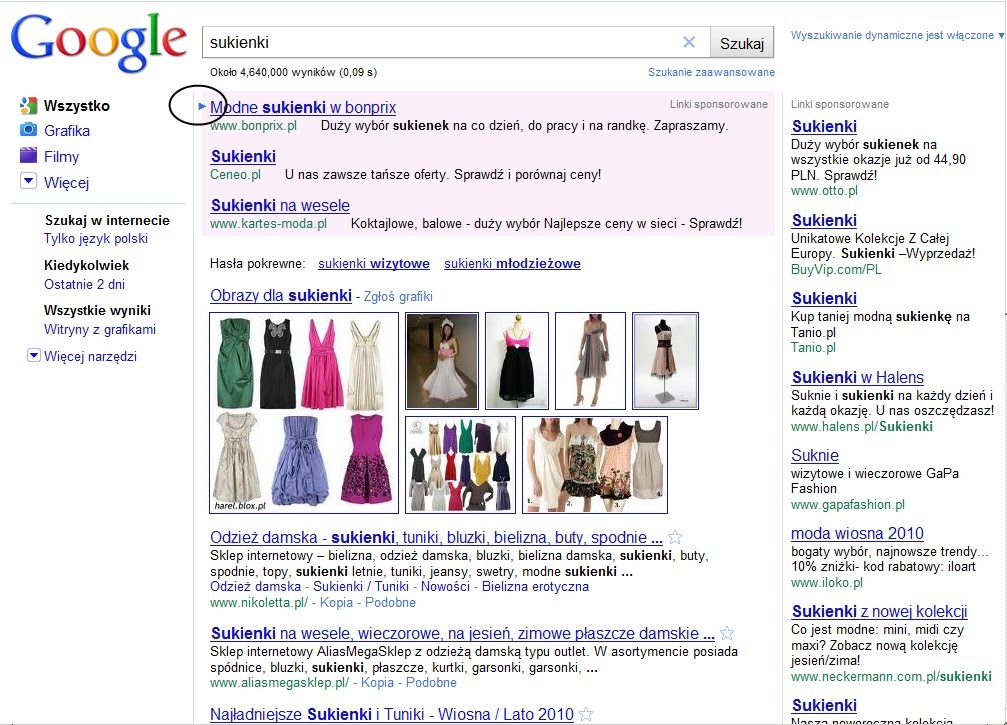Click Zgłoś grafiki link
This screenshot has height=725, width=1007.
tap(398, 297)
